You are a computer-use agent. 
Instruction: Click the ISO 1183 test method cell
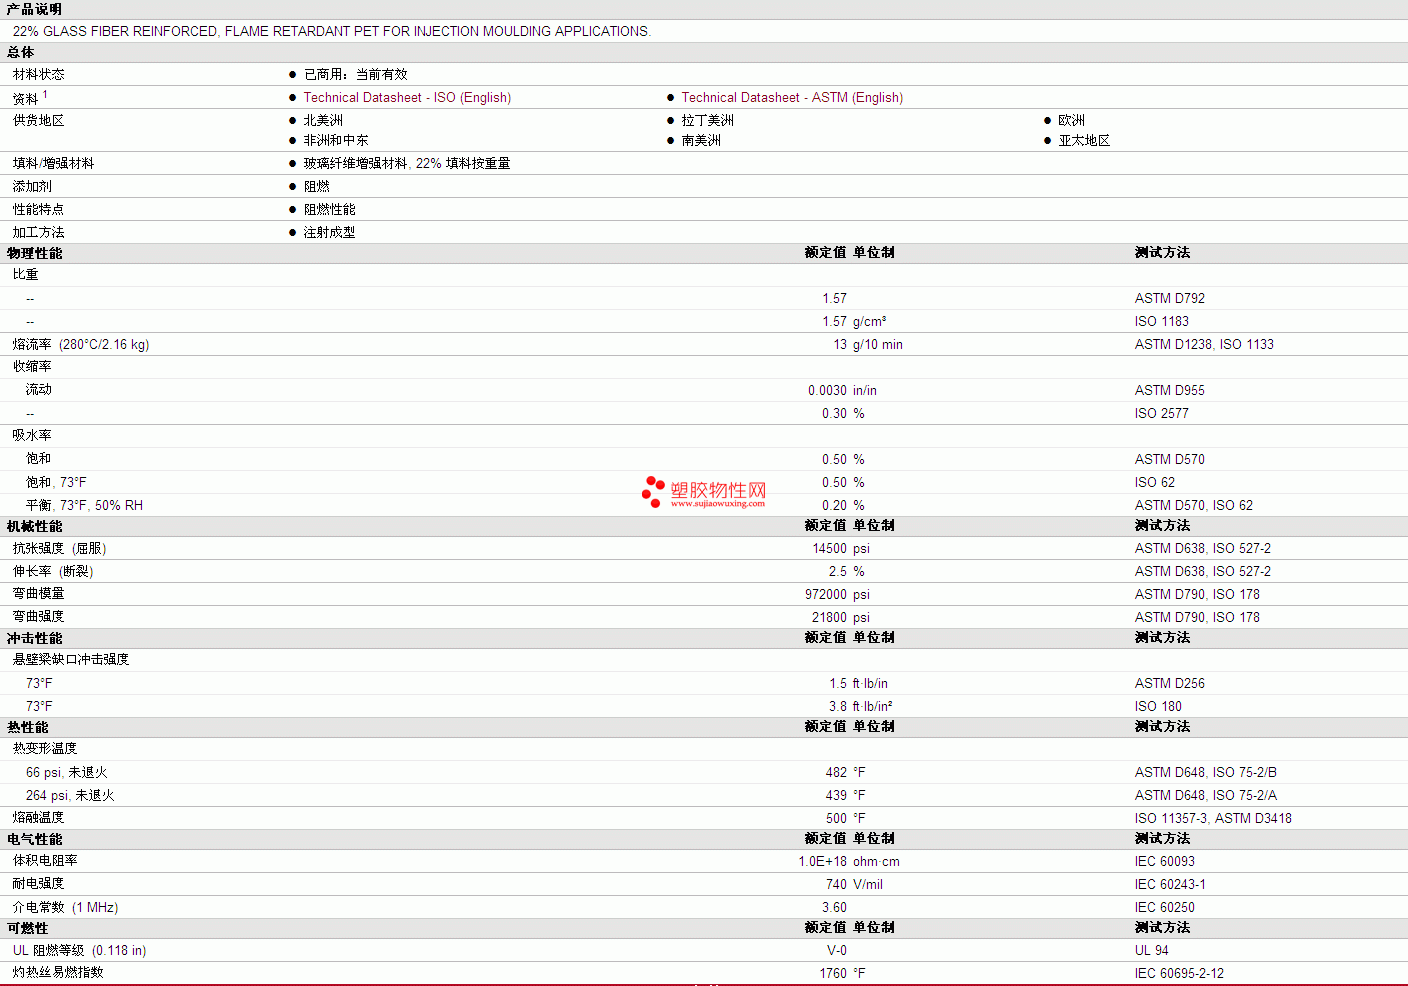[x=1162, y=321]
